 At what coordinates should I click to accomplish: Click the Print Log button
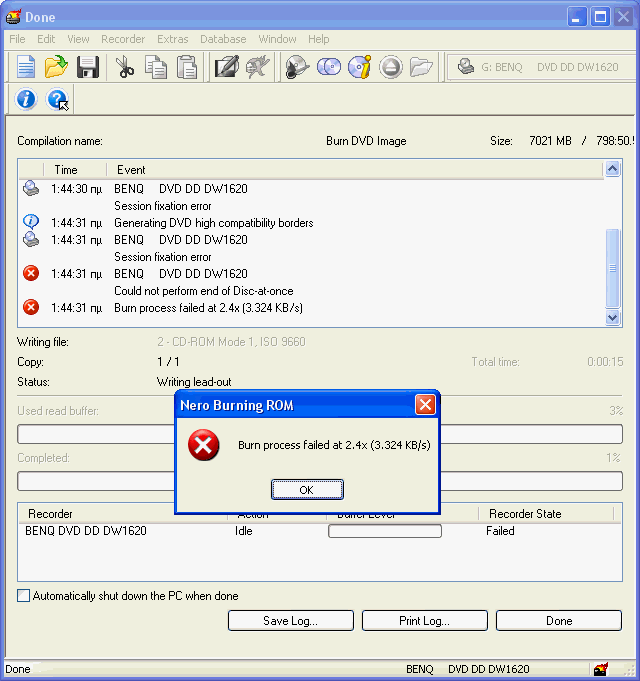(x=424, y=621)
